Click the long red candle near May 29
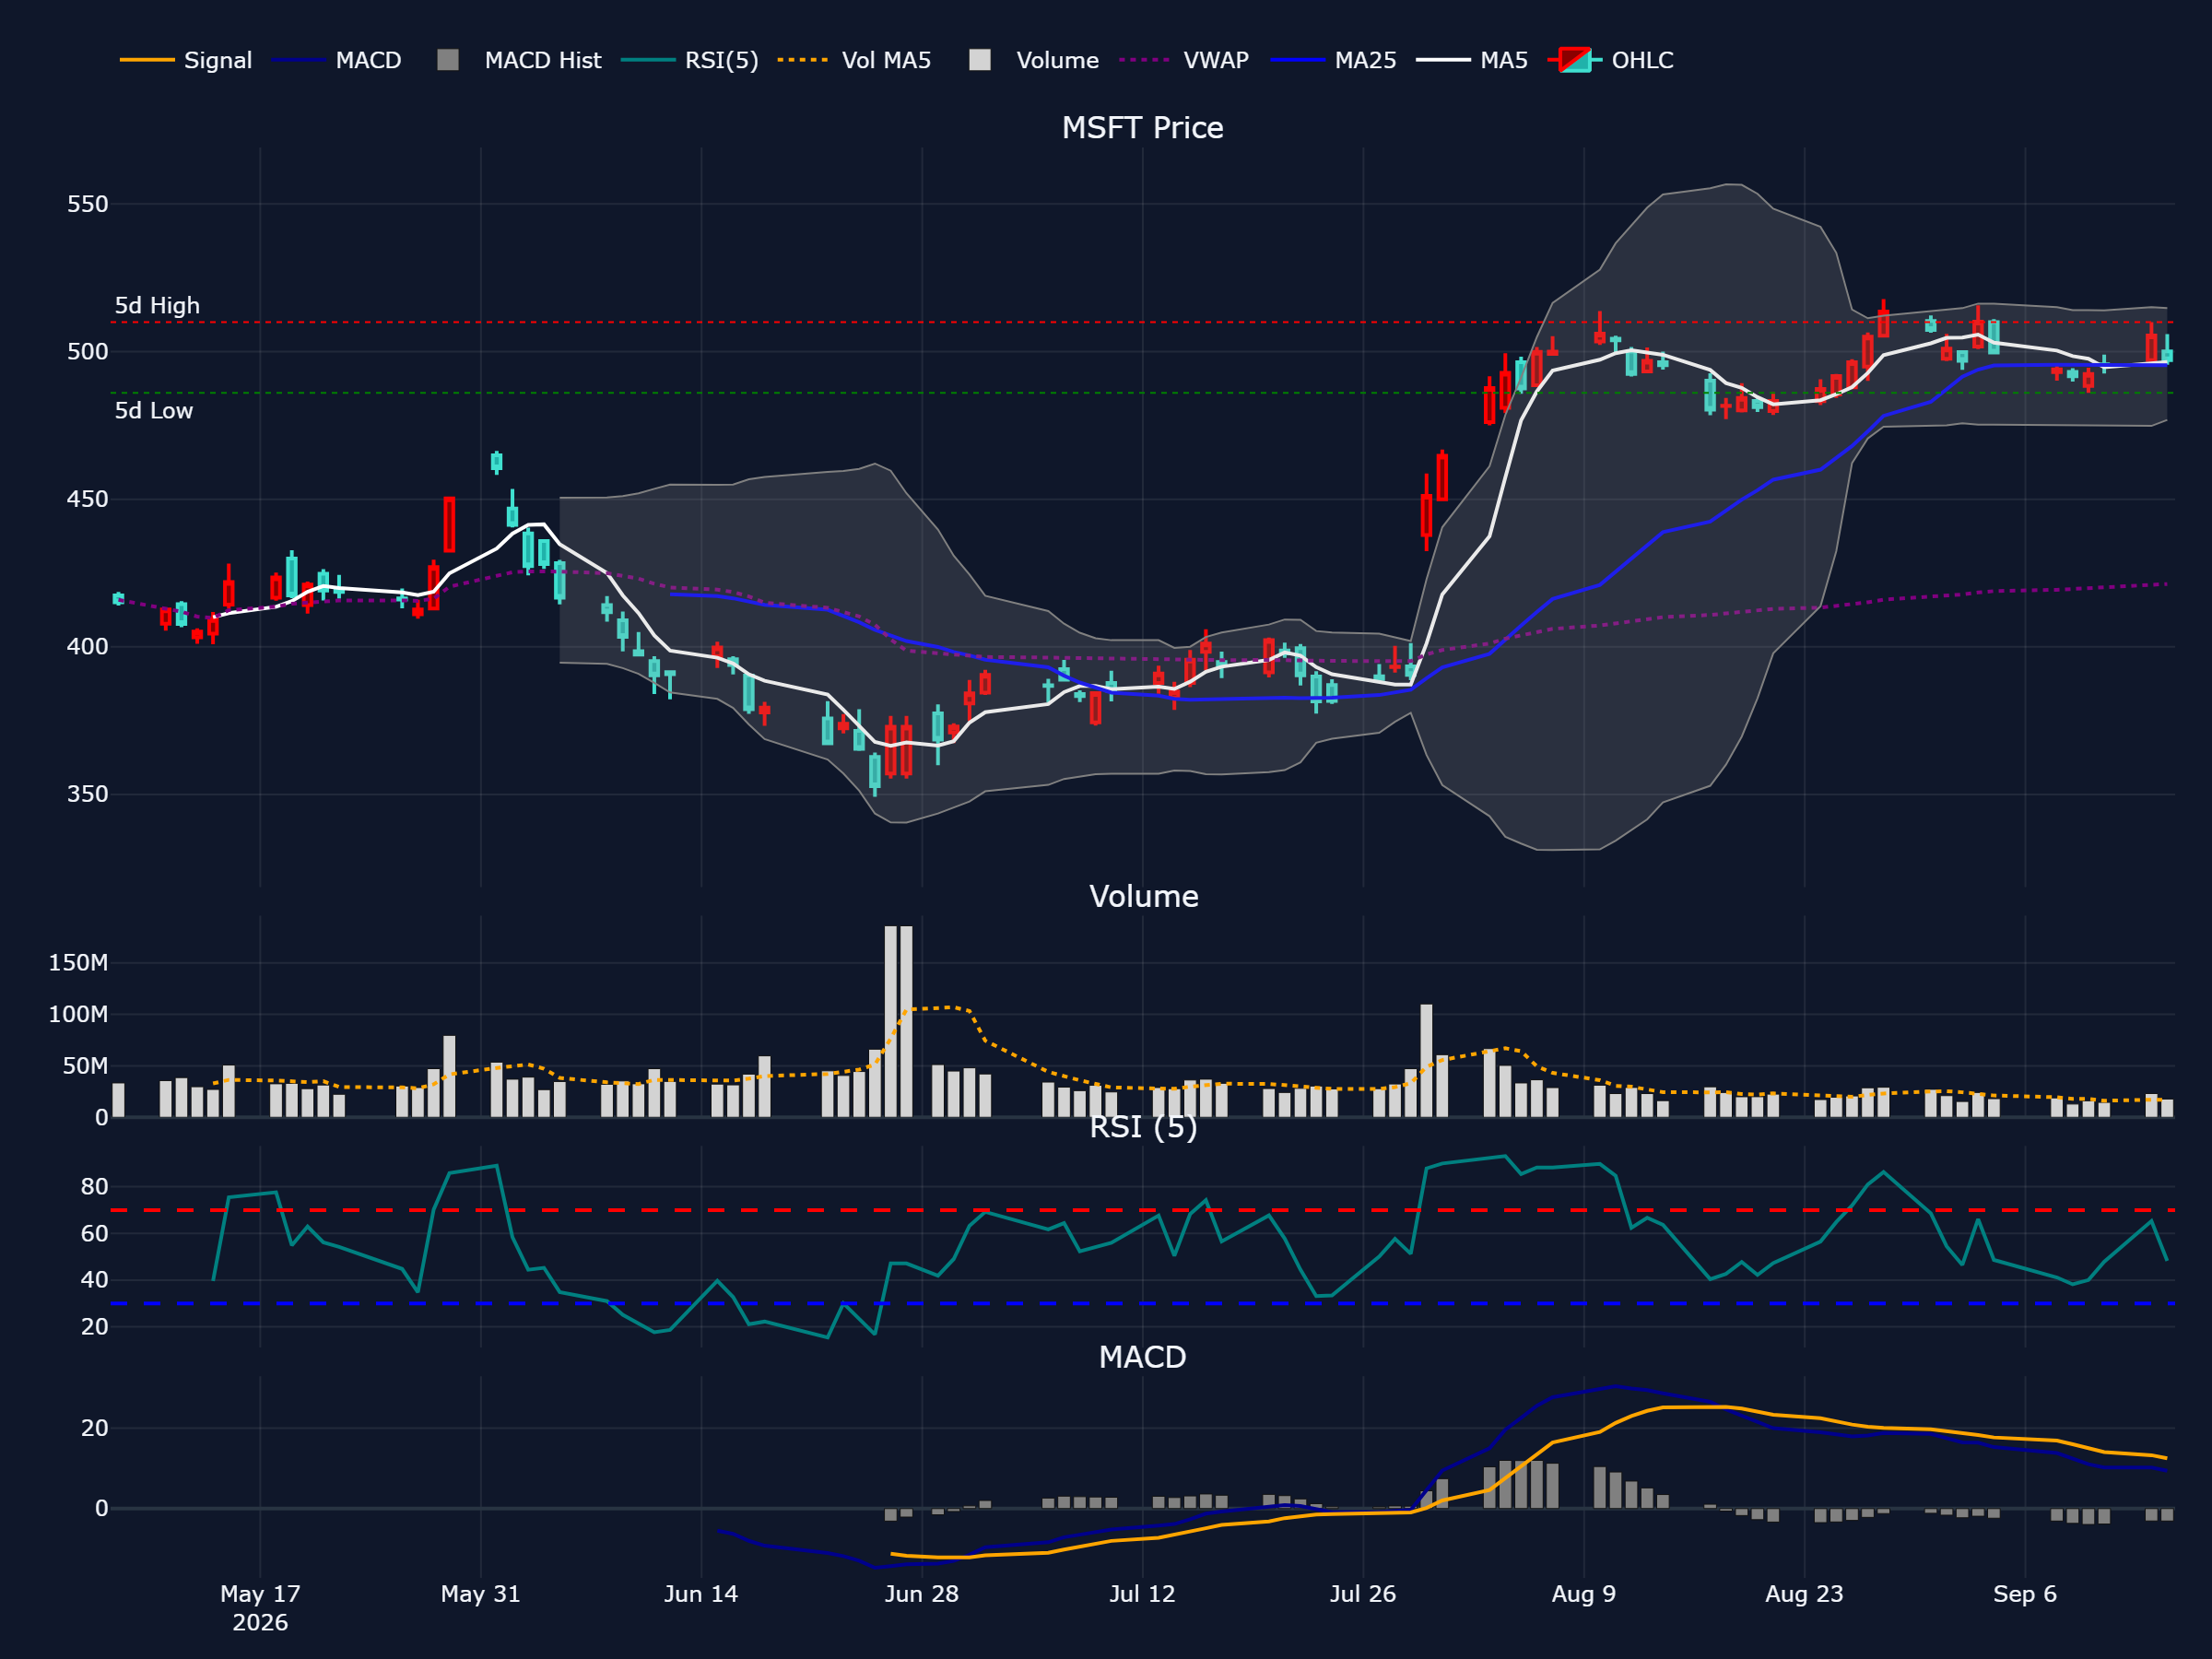Image resolution: width=2212 pixels, height=1659 pixels. coord(449,524)
